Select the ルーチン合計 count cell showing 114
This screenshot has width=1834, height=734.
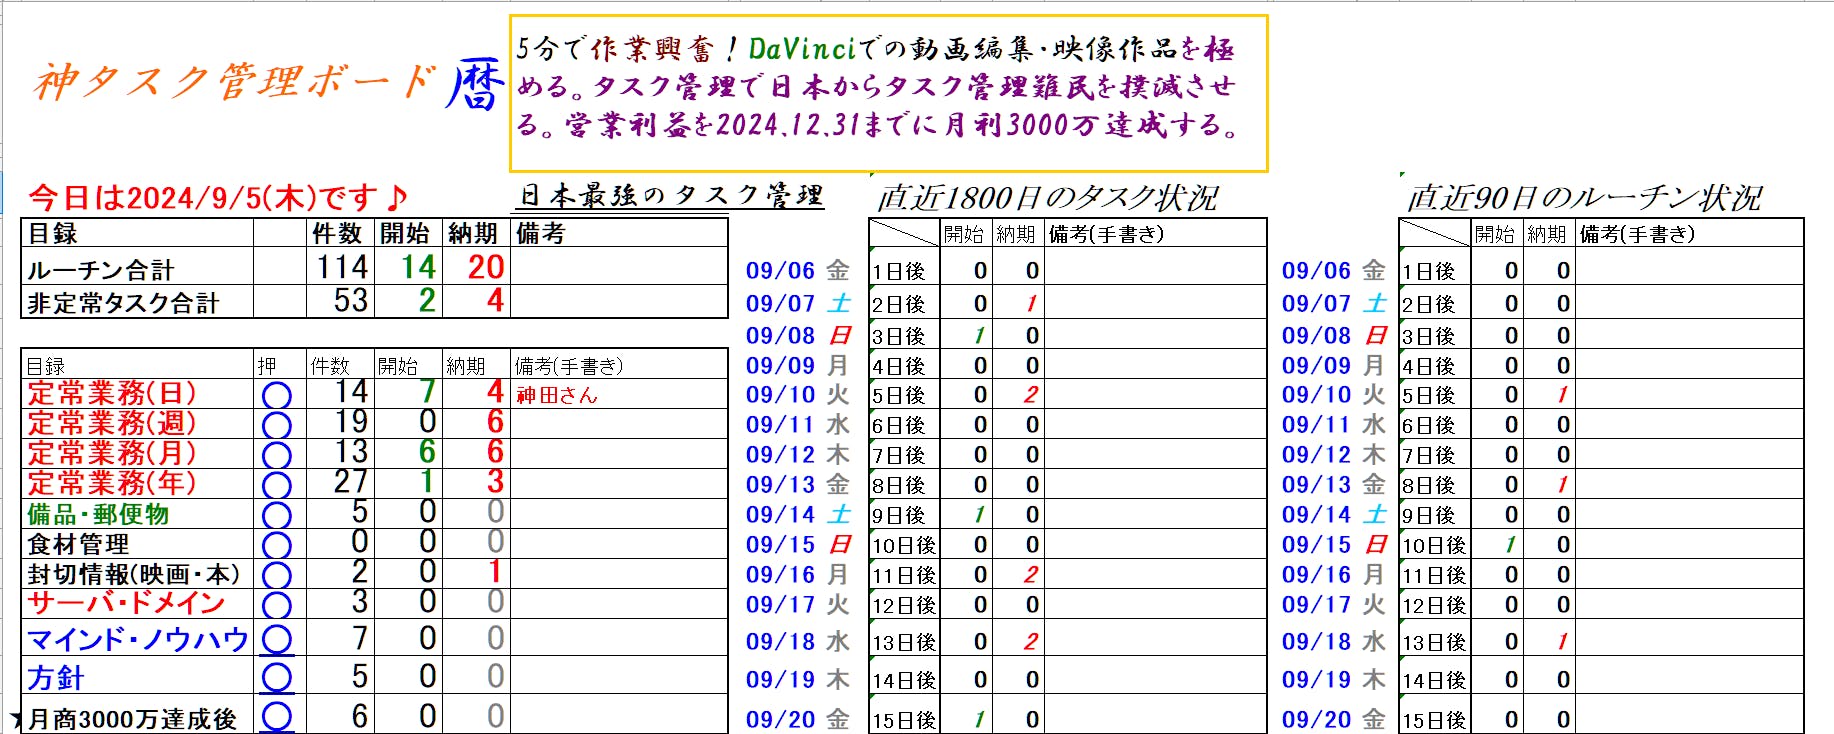(341, 267)
